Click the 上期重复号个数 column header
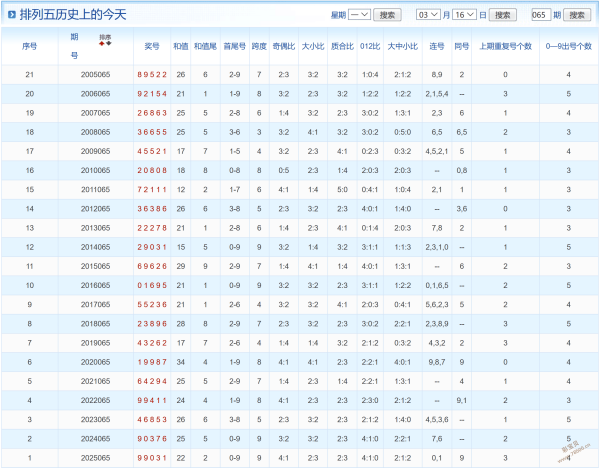 pos(505,46)
